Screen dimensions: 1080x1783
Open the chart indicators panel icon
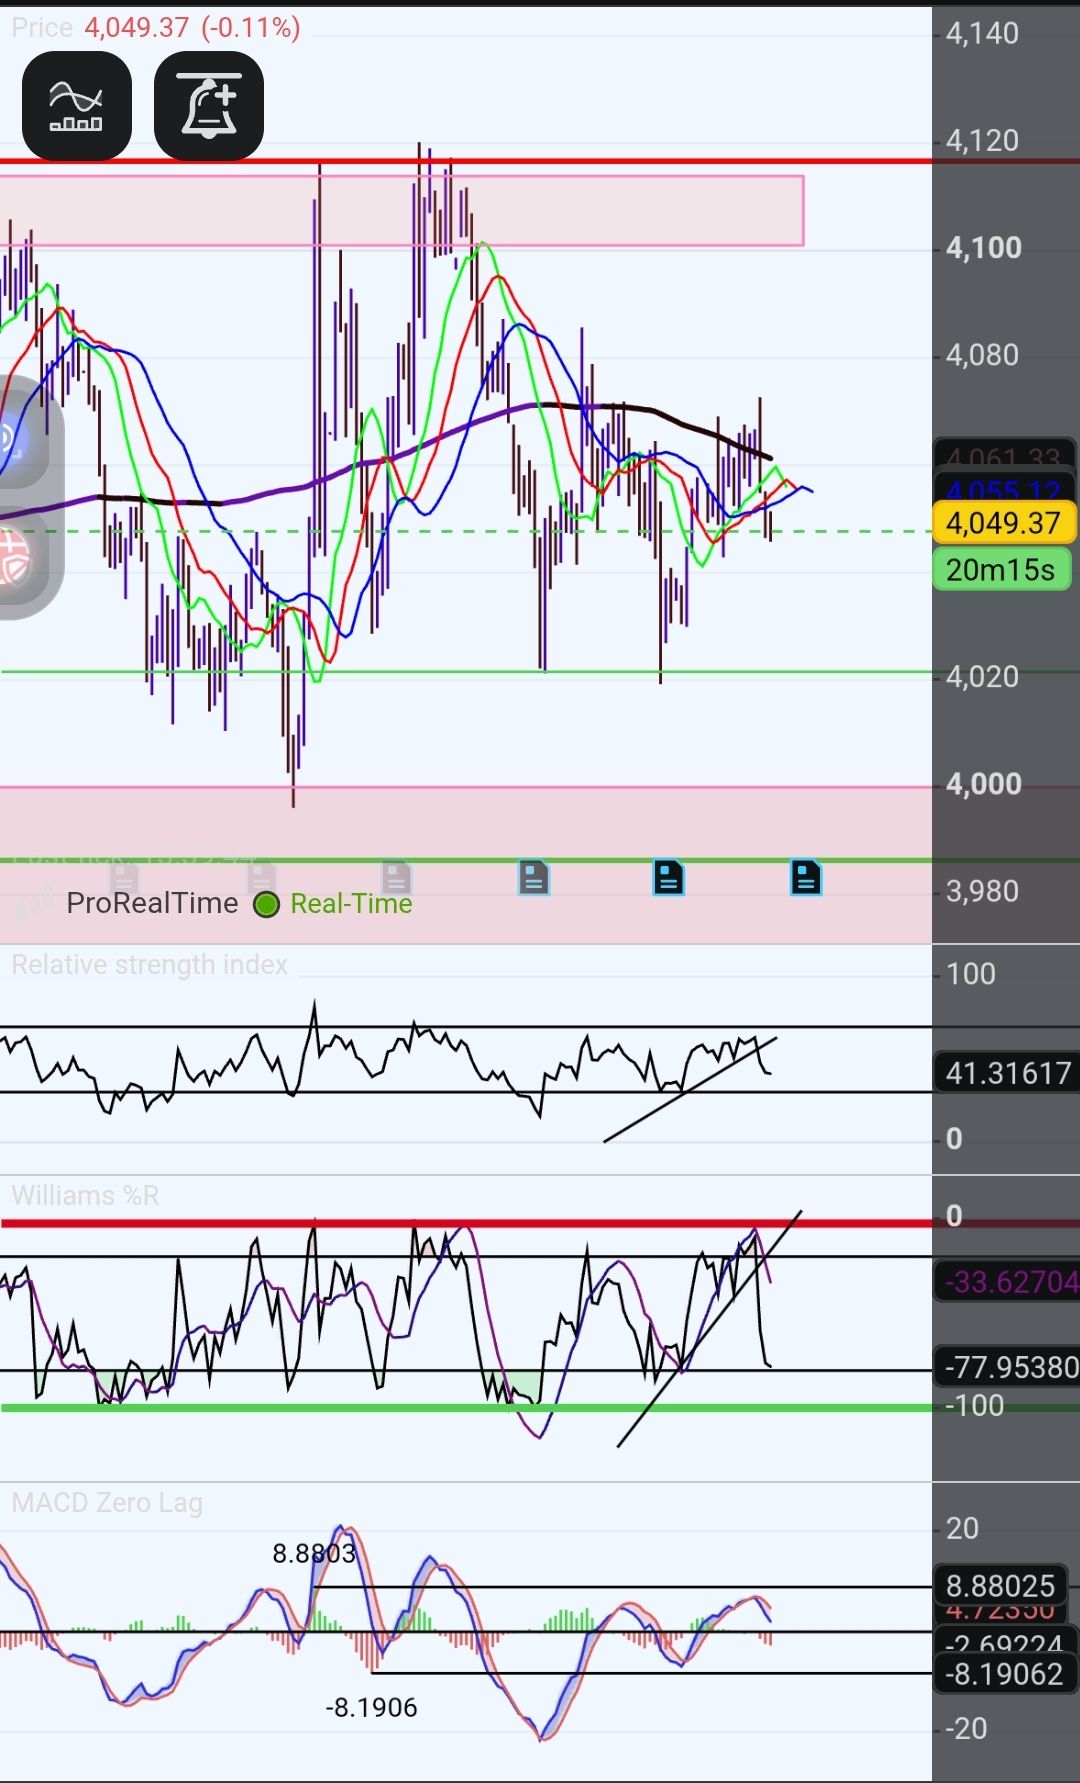click(x=77, y=106)
